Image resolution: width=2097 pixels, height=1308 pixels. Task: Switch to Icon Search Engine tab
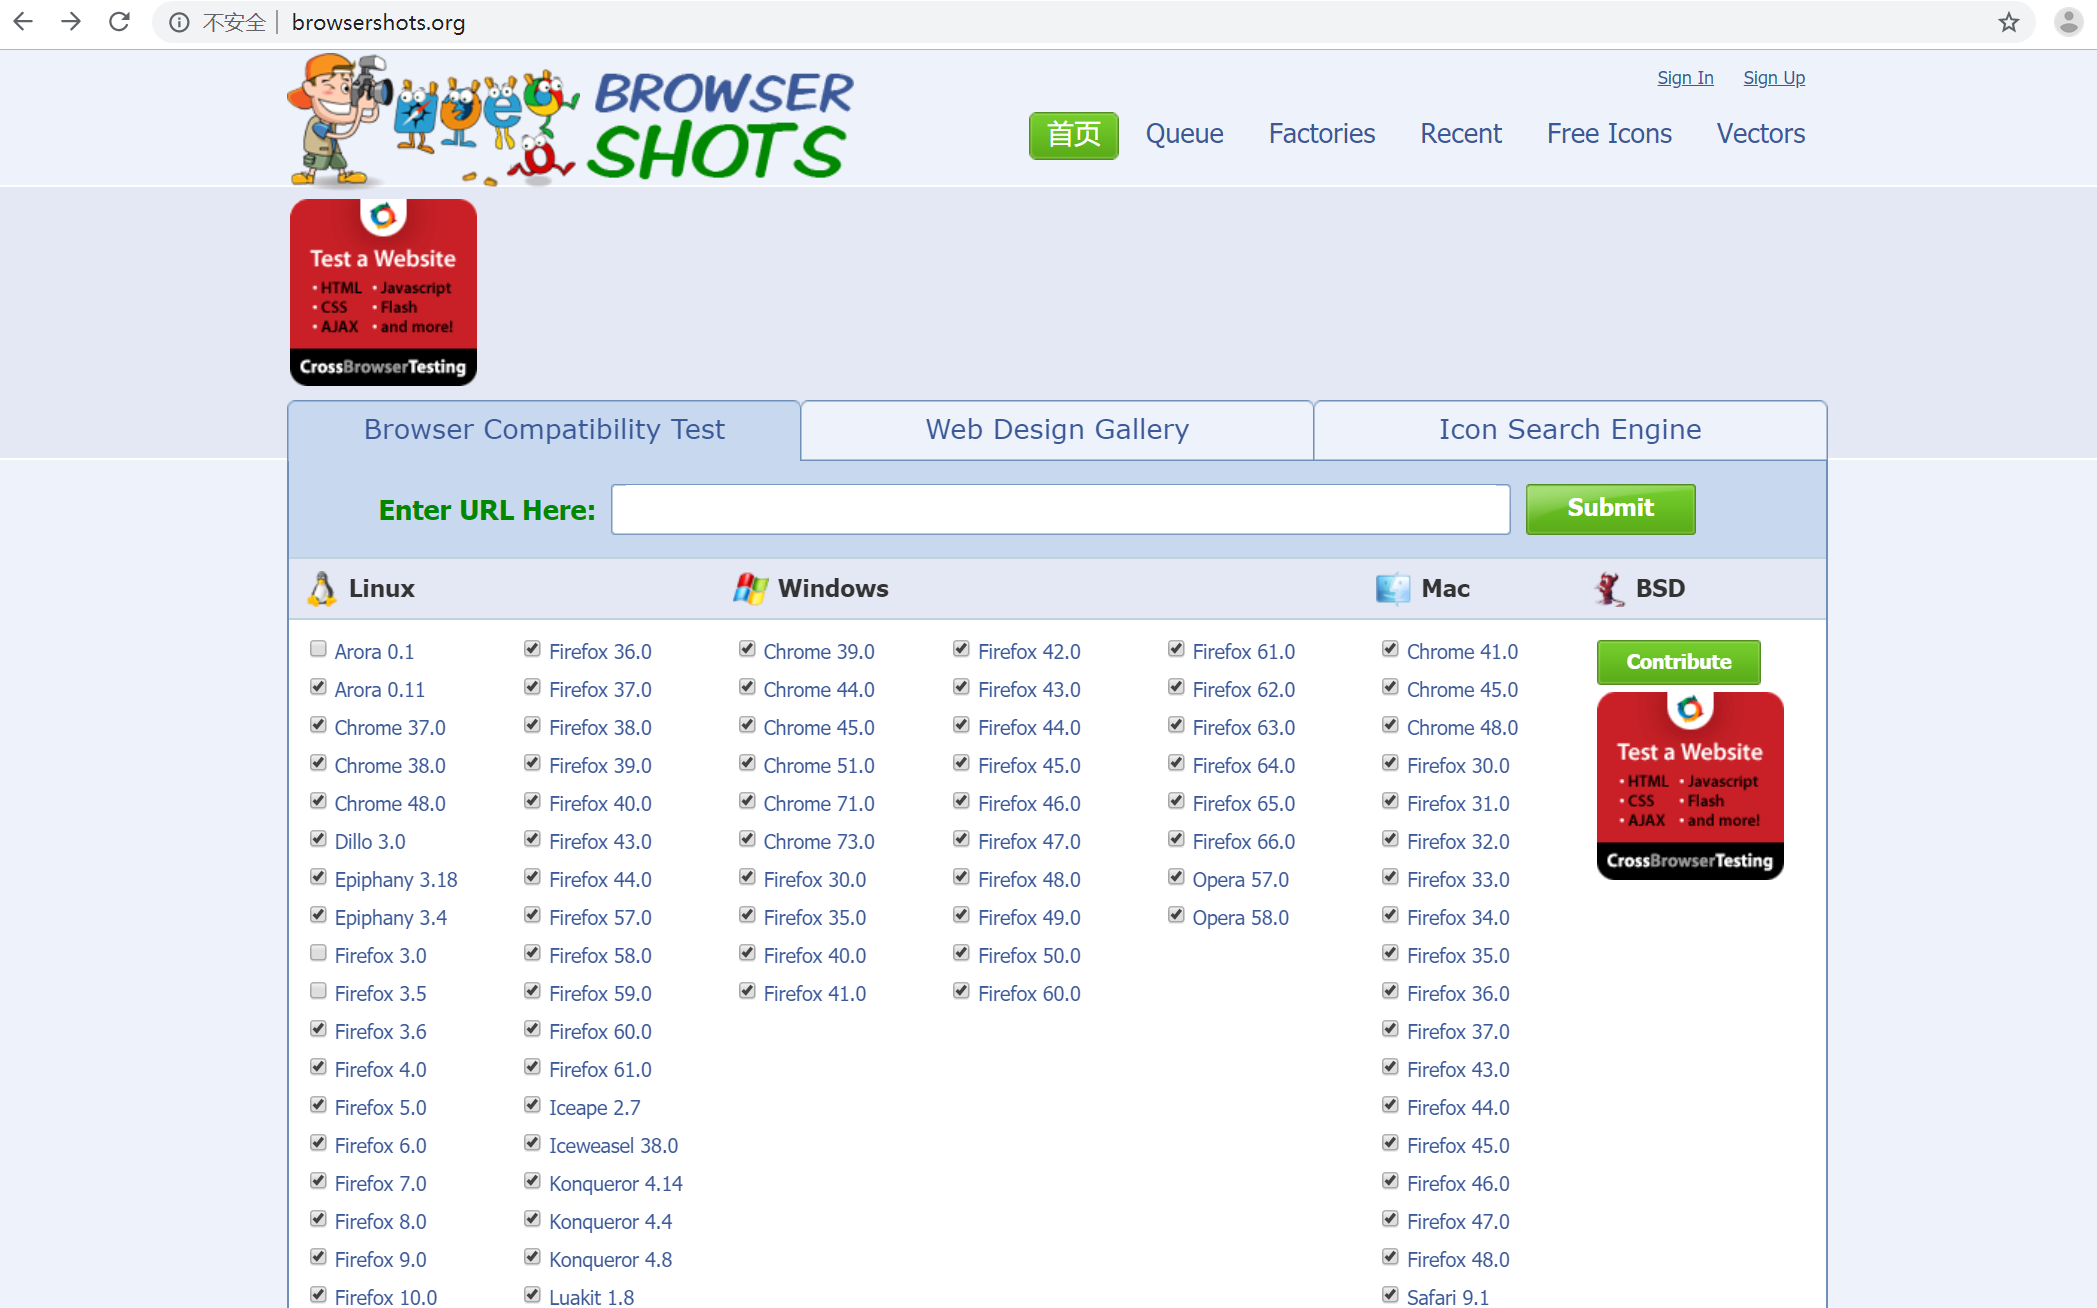(x=1570, y=430)
